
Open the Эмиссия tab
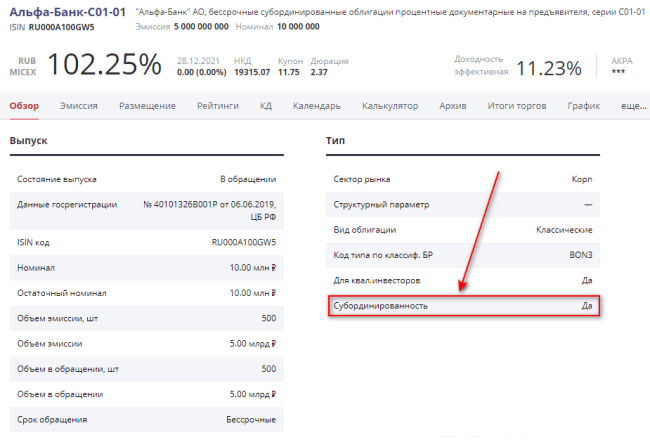78,106
